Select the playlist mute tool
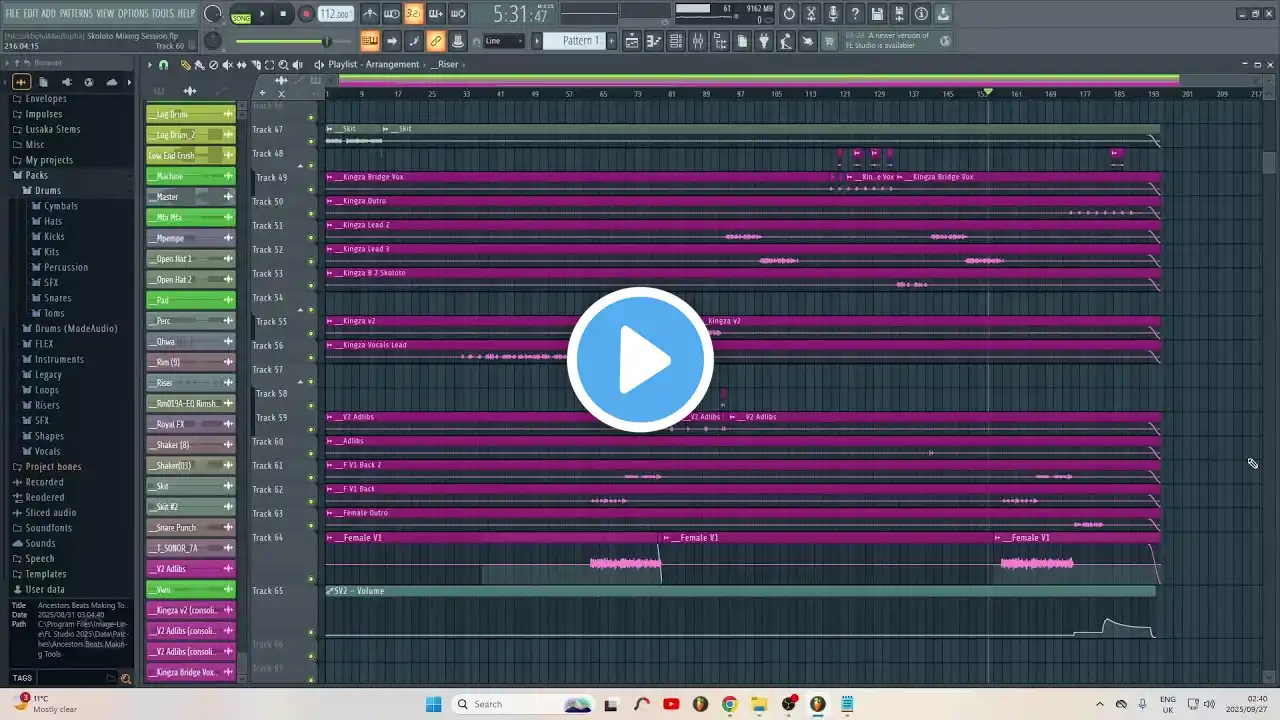The width and height of the screenshot is (1280, 720). tap(227, 65)
